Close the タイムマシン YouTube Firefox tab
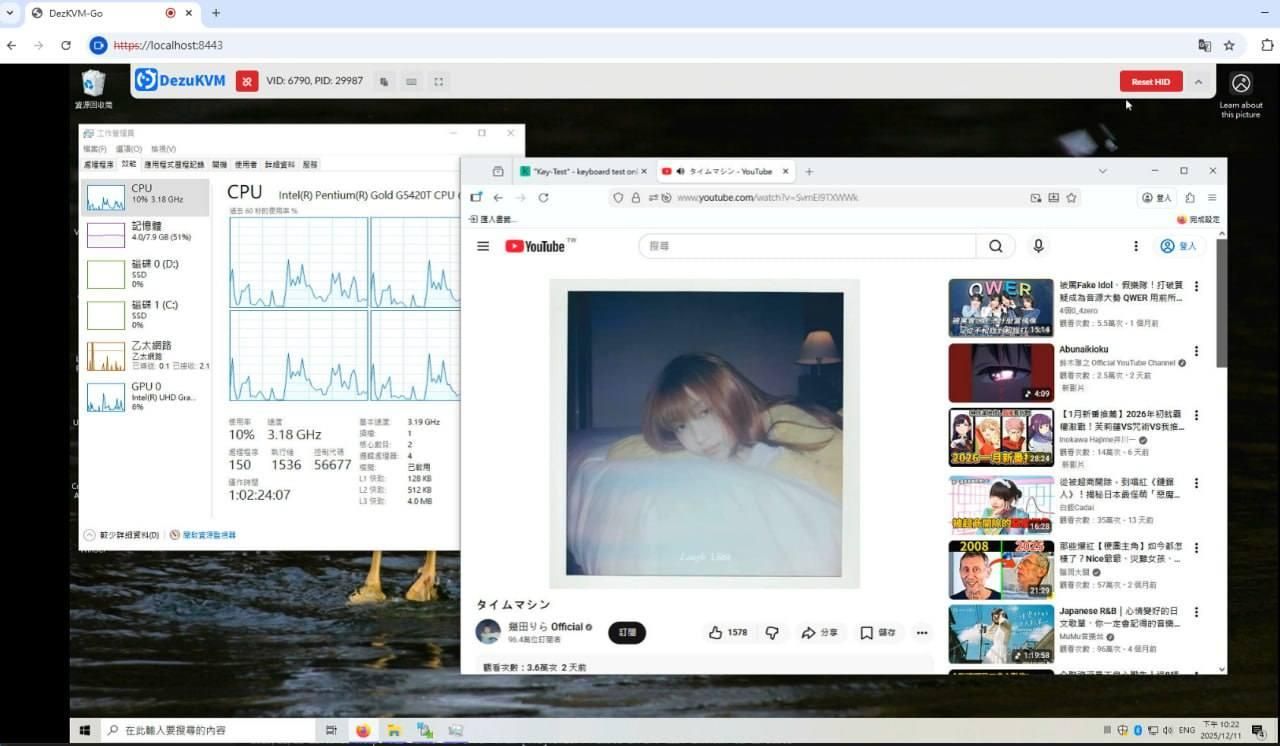This screenshot has height=746, width=1280. click(x=786, y=171)
